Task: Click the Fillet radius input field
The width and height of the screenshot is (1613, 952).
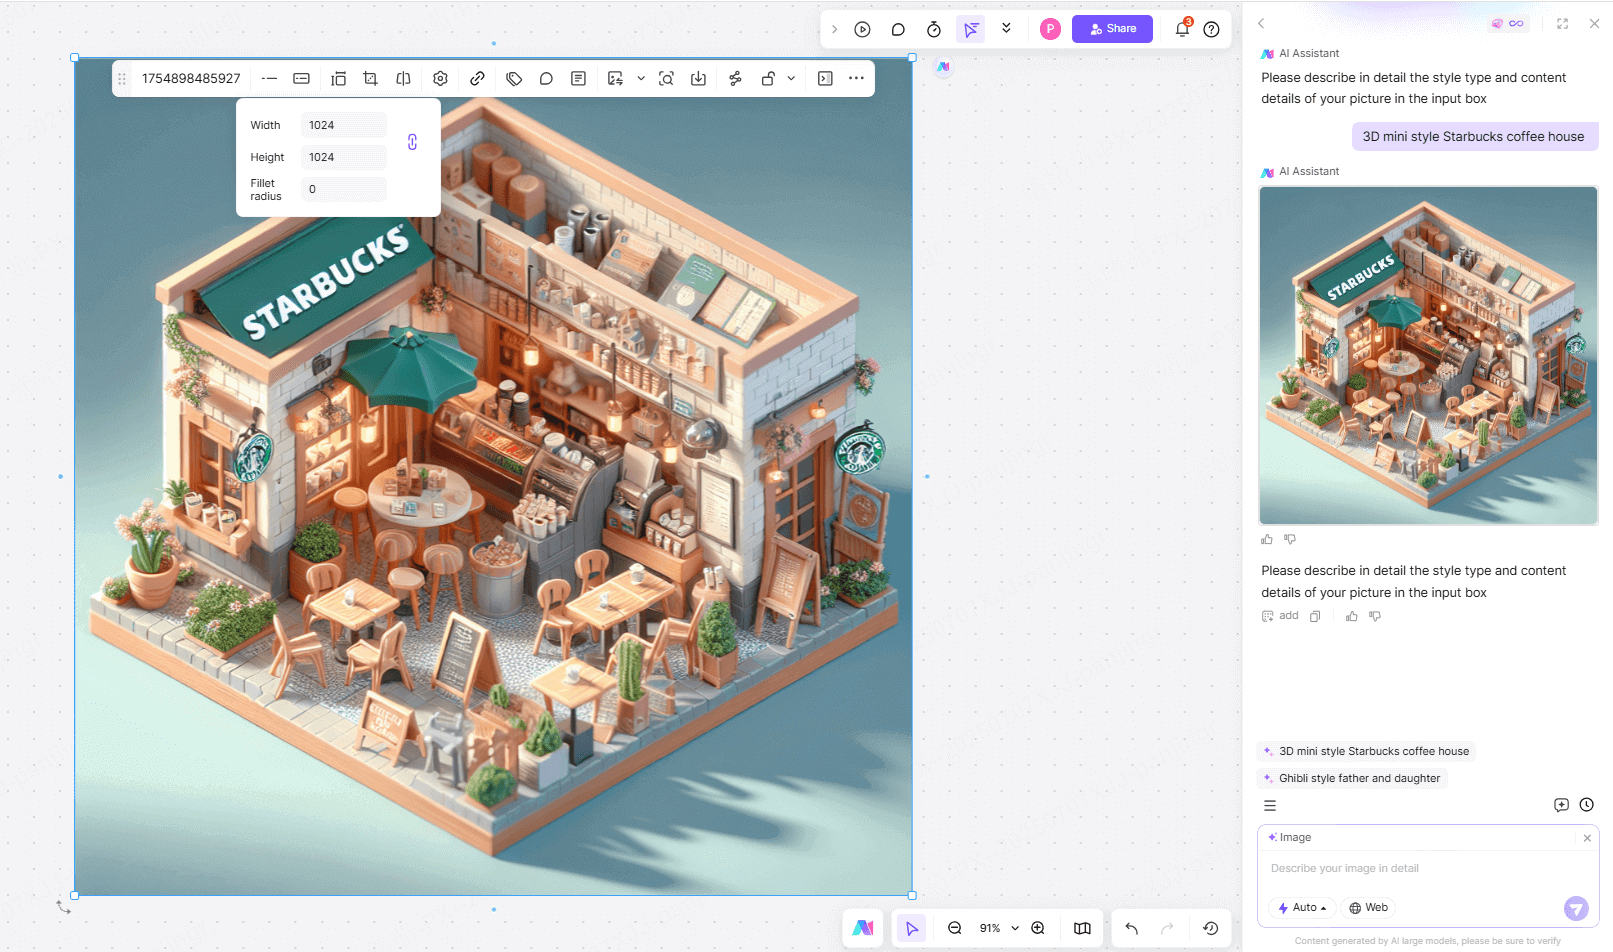Action: click(344, 189)
